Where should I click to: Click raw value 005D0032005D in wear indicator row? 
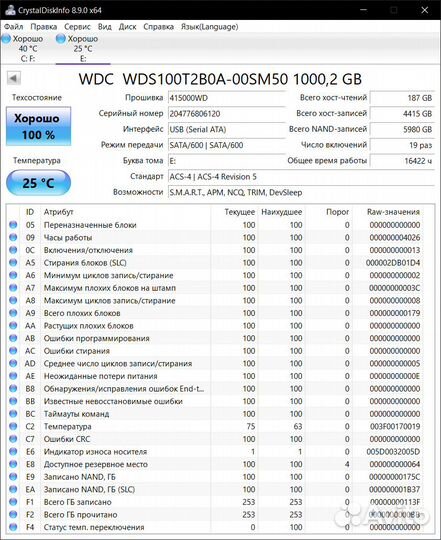393,451
